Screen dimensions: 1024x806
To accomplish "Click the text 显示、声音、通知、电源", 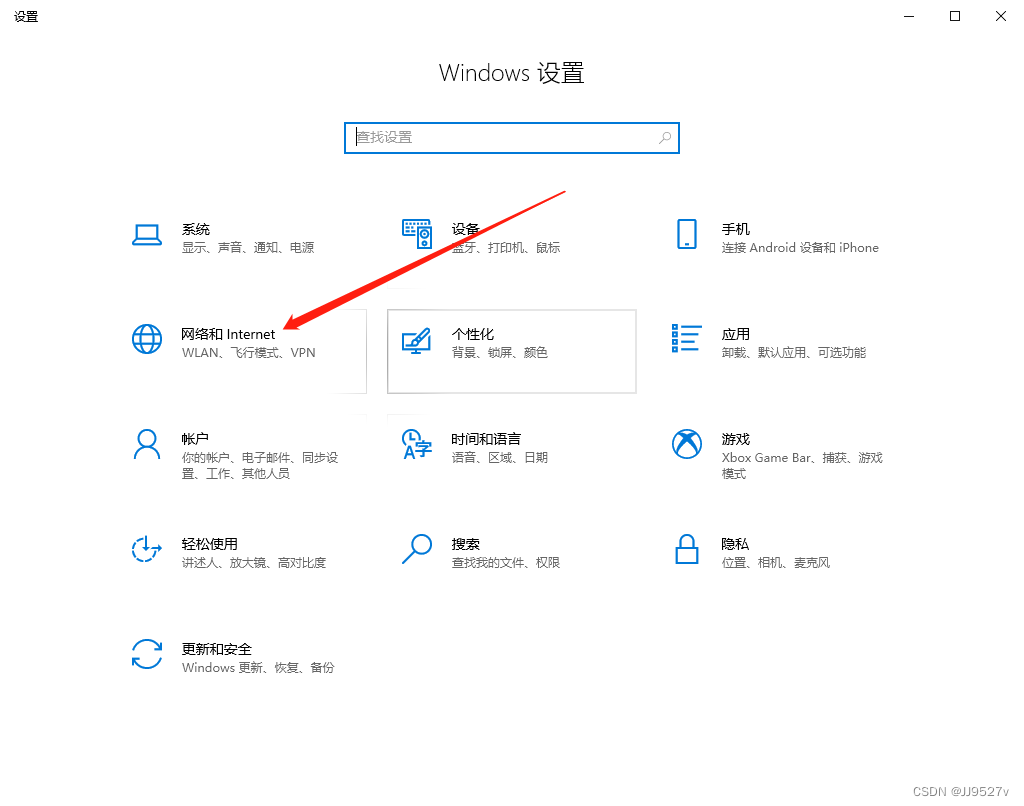I will click(248, 248).
